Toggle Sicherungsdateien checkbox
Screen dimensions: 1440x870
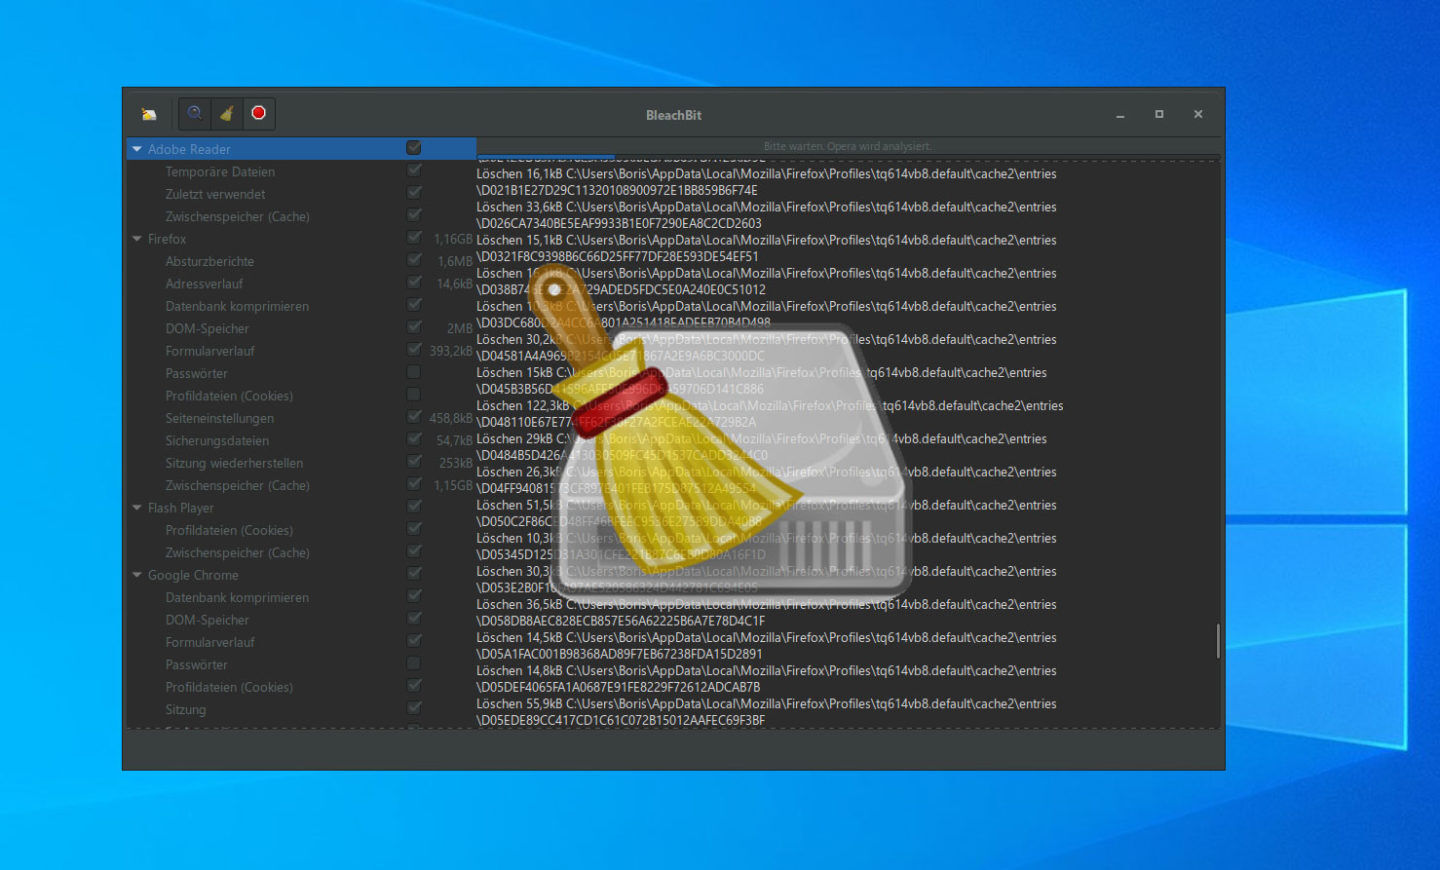pyautogui.click(x=414, y=439)
